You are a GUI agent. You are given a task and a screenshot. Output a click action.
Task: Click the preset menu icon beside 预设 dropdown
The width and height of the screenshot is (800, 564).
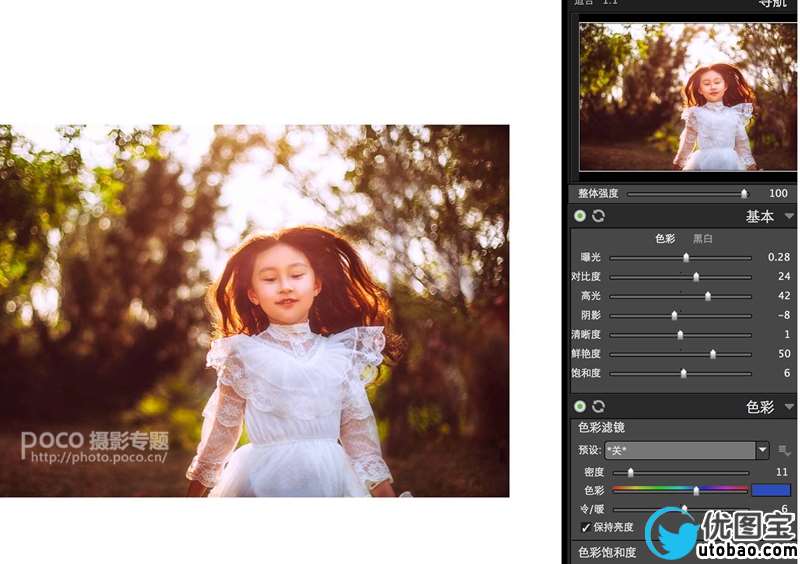785,450
